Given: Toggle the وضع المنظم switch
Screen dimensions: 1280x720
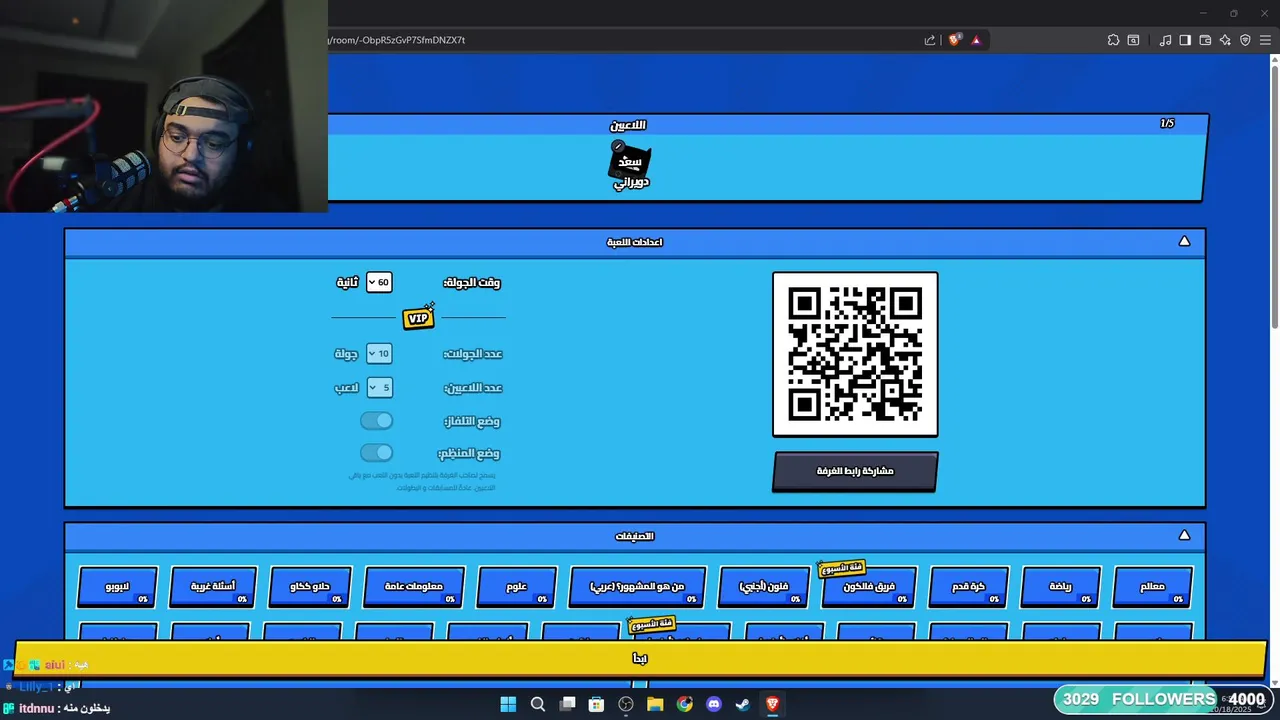Looking at the screenshot, I should point(377,453).
